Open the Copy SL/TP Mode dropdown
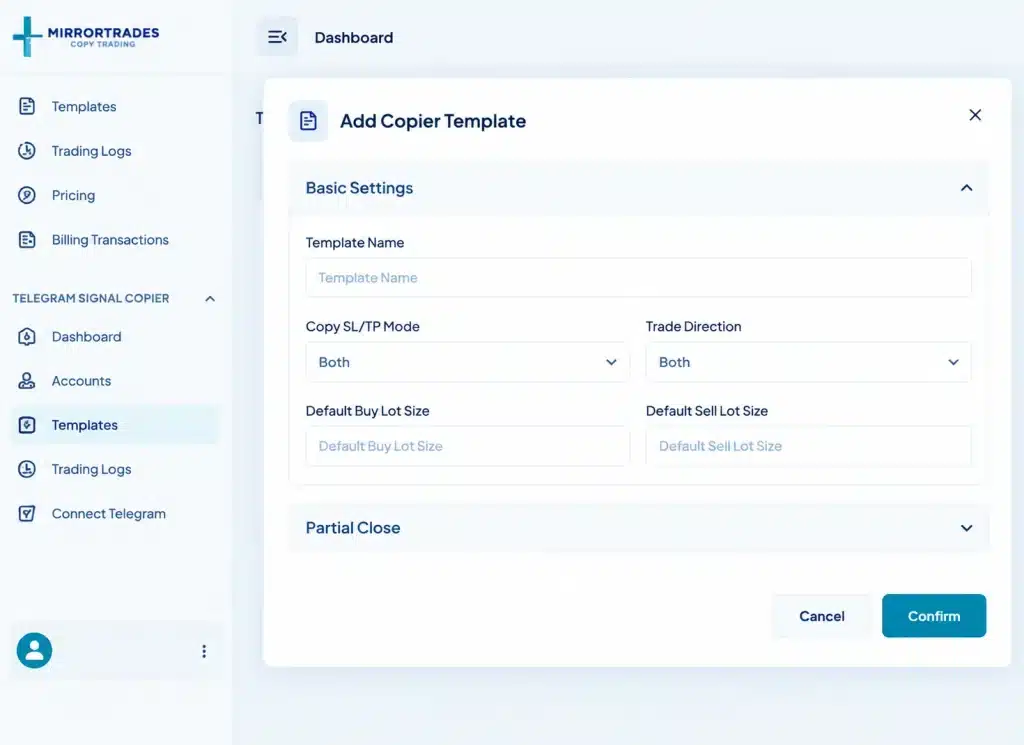Viewport: 1024px width, 745px height. (x=468, y=362)
